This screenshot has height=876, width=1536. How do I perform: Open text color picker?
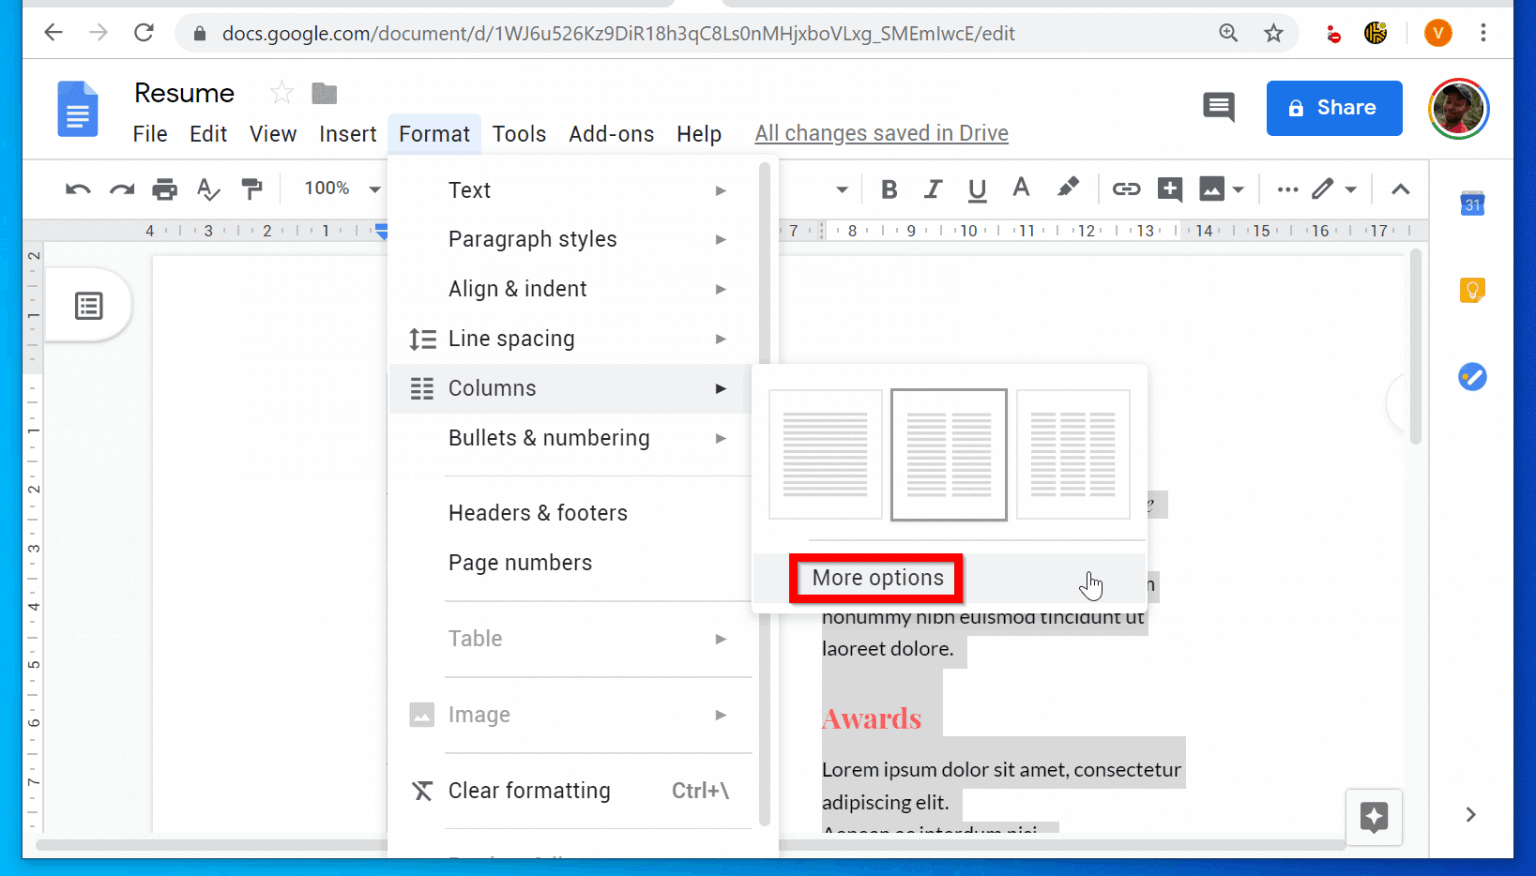[1021, 188]
